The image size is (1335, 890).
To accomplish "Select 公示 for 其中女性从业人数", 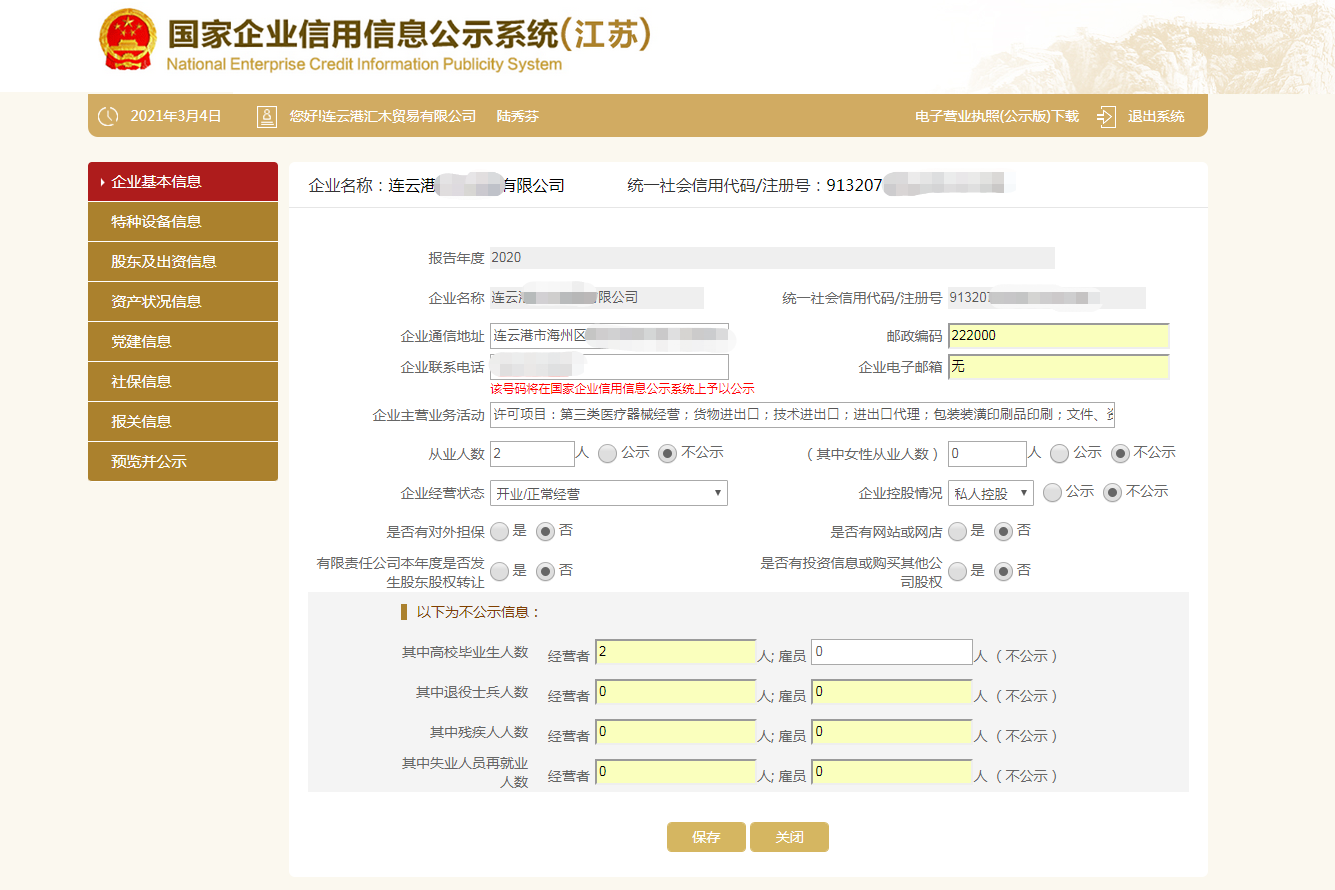I will pyautogui.click(x=1059, y=453).
